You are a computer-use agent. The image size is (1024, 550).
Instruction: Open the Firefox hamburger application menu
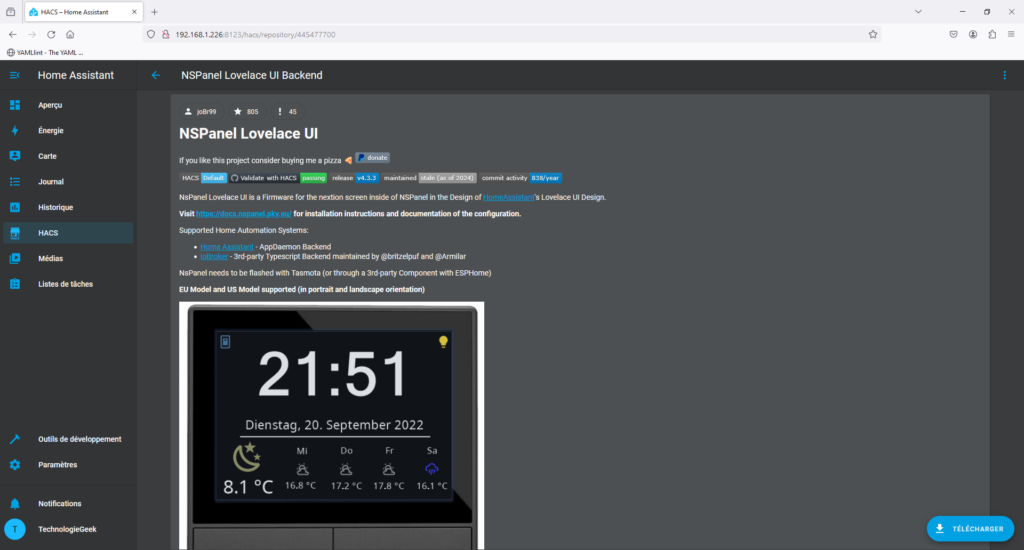point(1011,35)
